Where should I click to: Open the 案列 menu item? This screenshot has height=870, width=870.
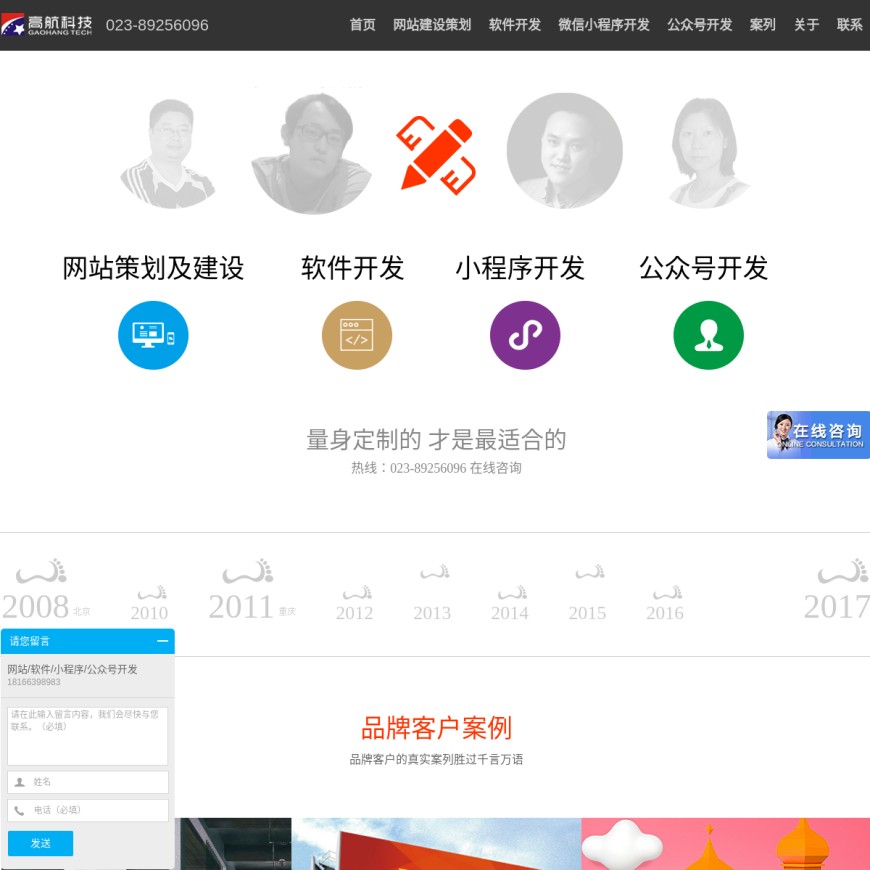tap(762, 25)
